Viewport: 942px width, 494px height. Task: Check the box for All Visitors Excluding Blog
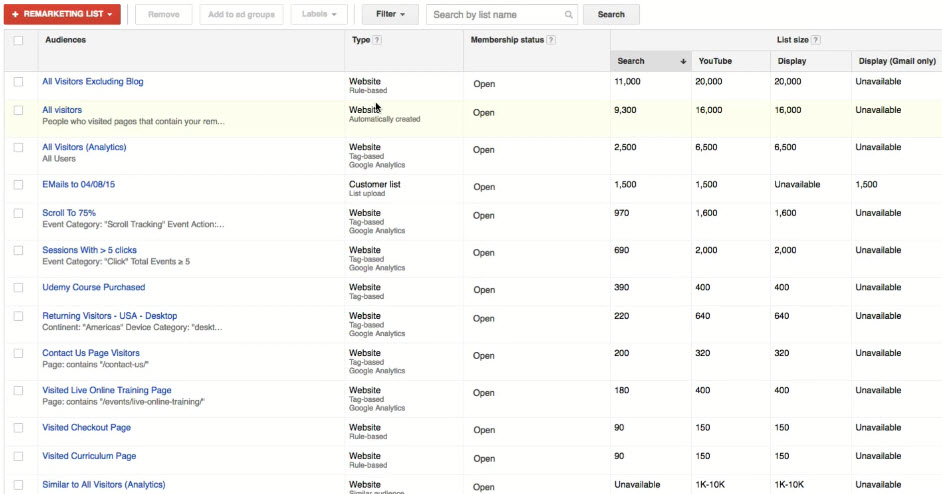click(18, 82)
